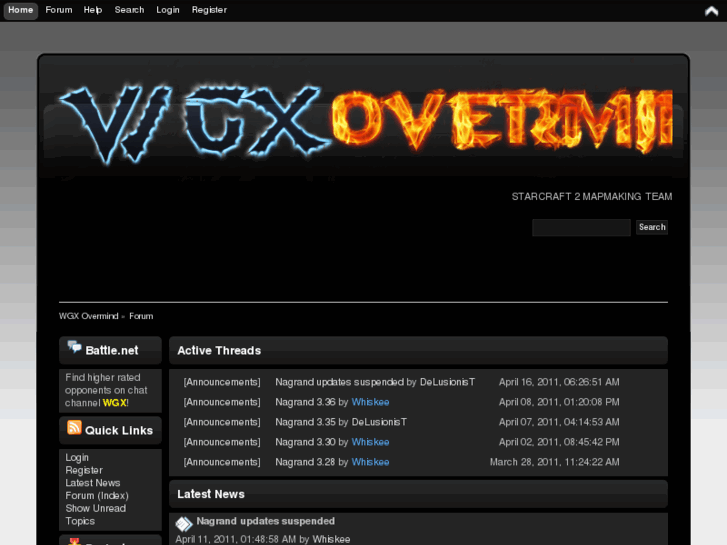The height and width of the screenshot is (545, 727).
Task: Click the Battle.net chat bubbles icon
Action: click(74, 346)
